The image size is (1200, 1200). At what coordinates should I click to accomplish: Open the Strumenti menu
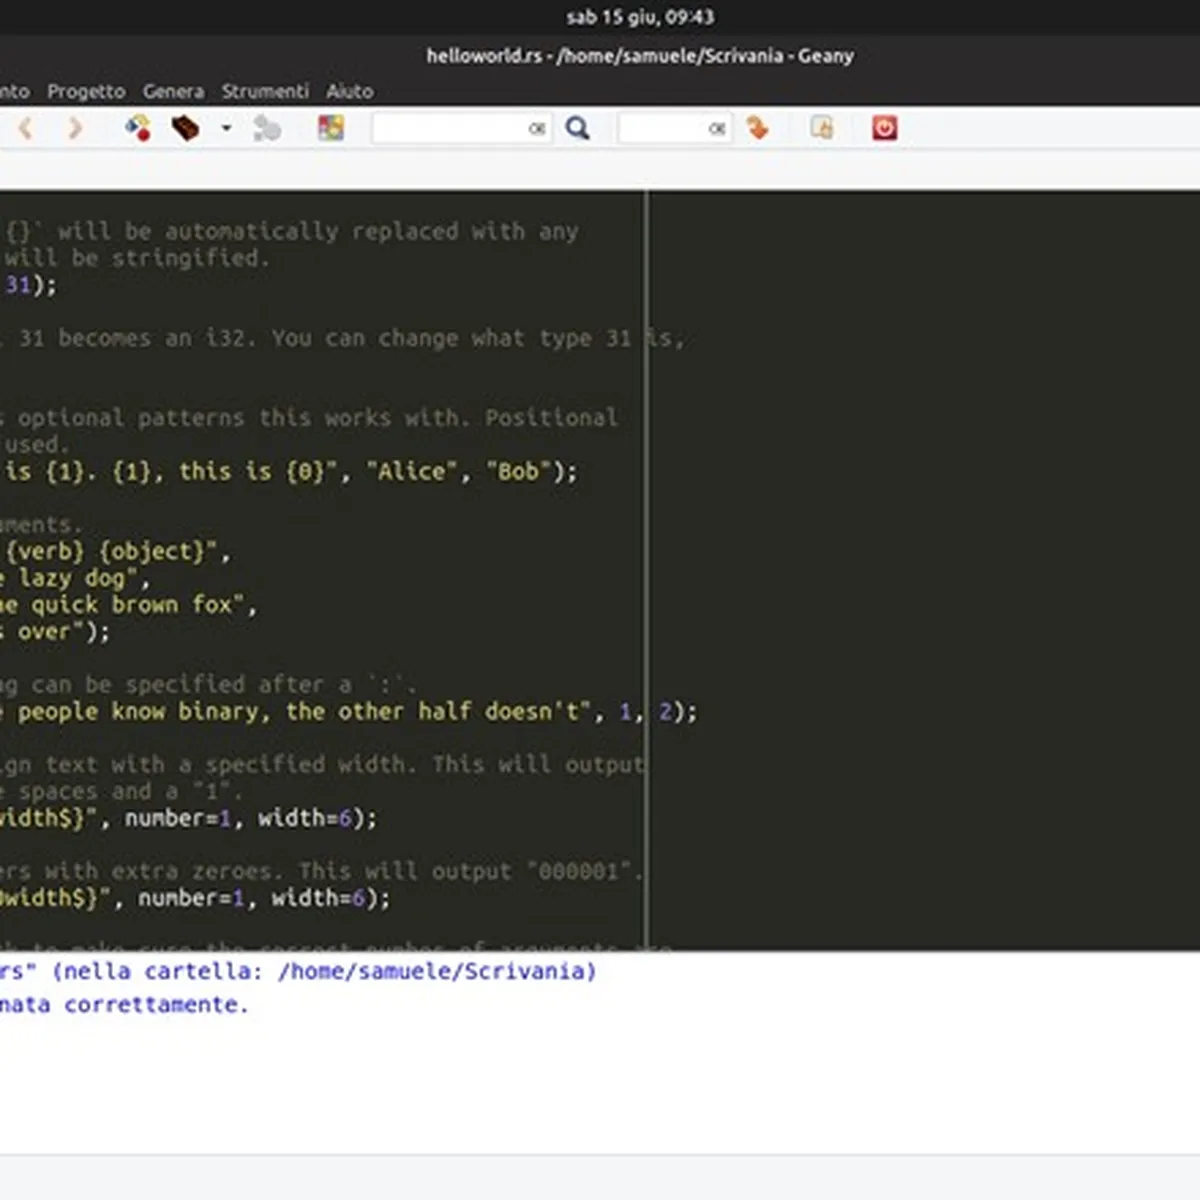(x=265, y=91)
